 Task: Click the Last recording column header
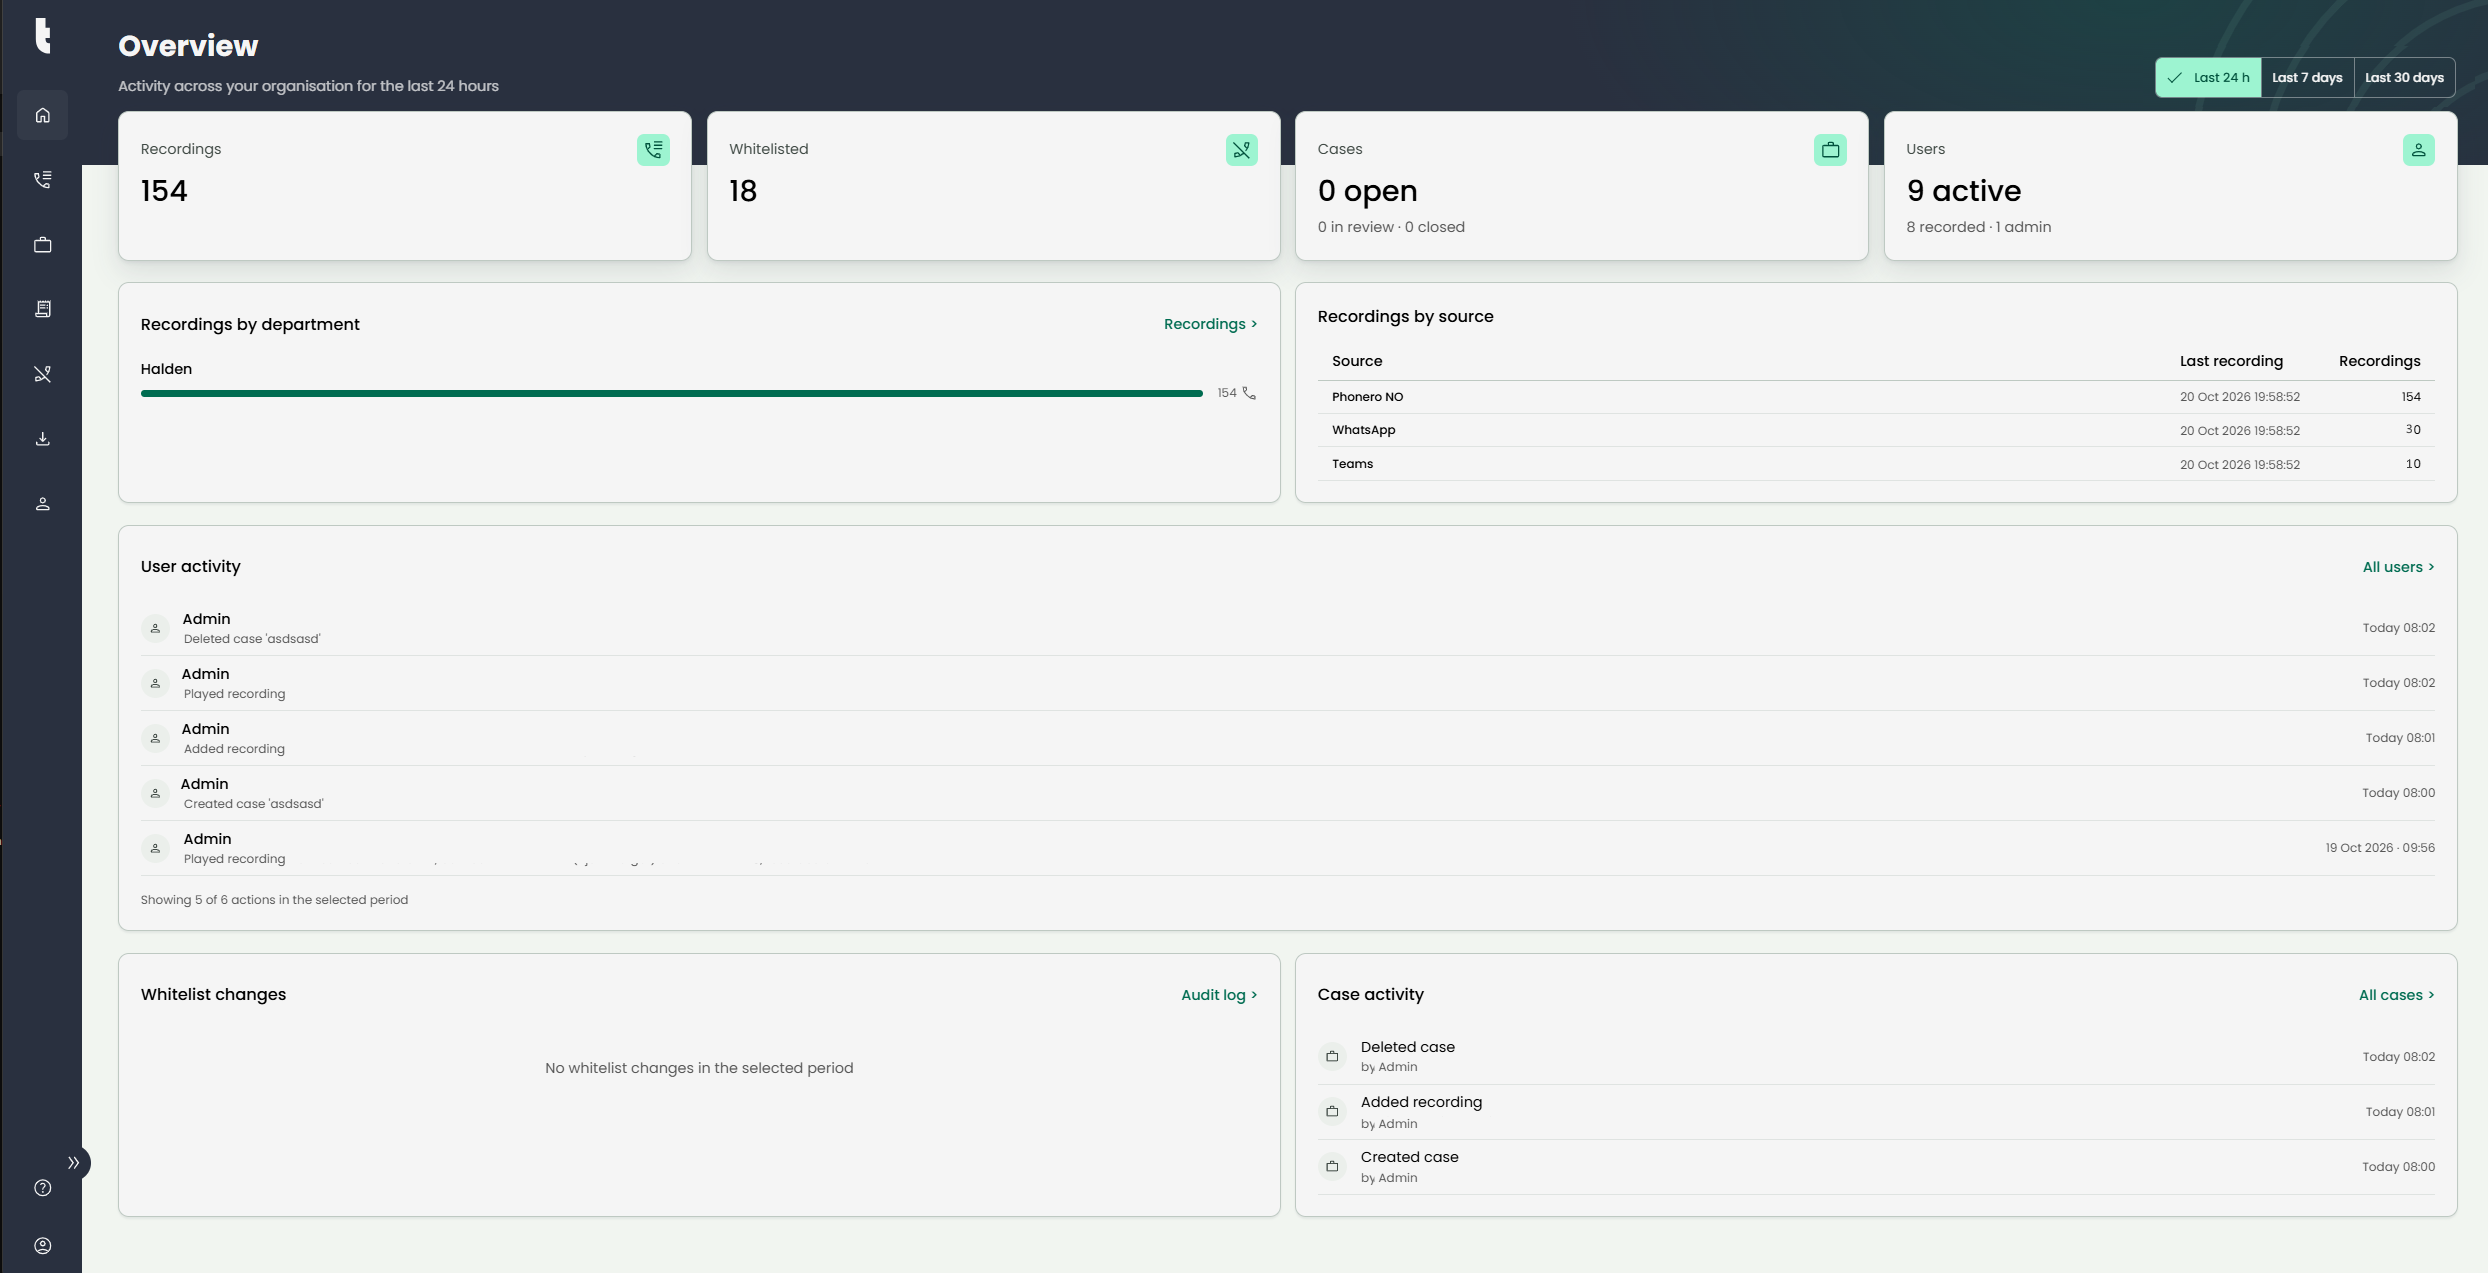tap(2231, 361)
